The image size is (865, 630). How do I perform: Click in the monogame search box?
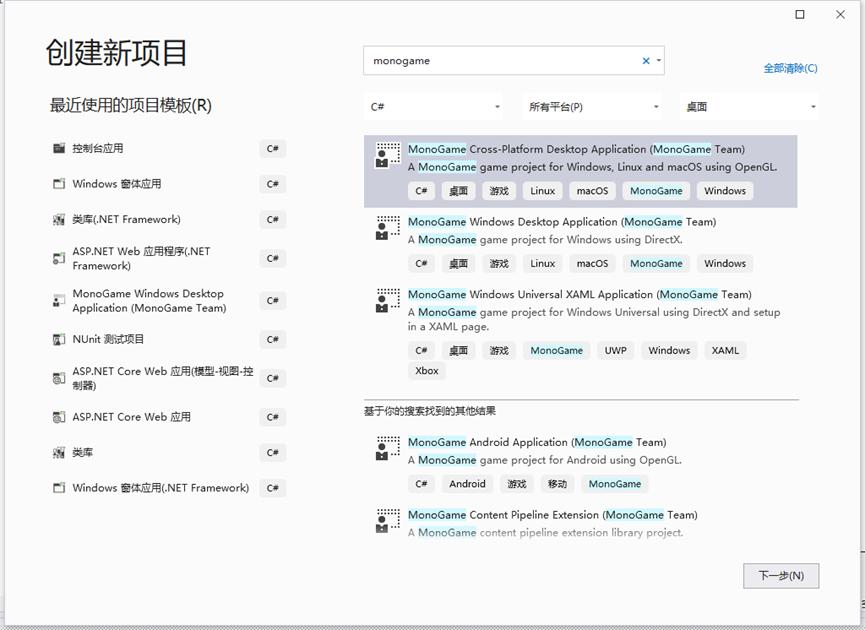coord(500,61)
